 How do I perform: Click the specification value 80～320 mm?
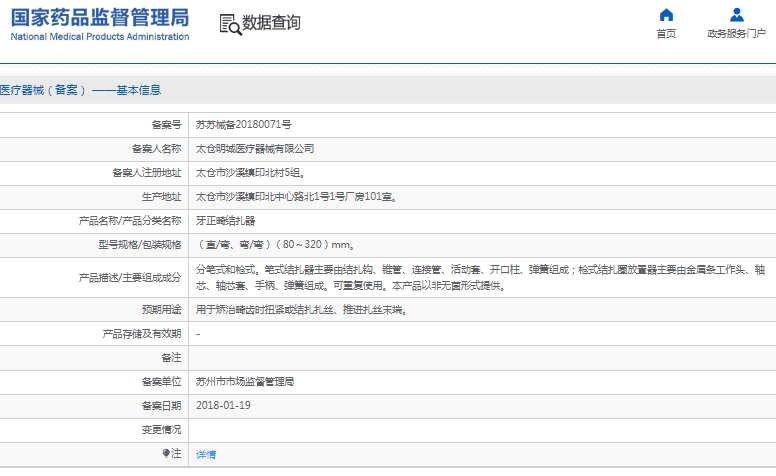point(275,245)
